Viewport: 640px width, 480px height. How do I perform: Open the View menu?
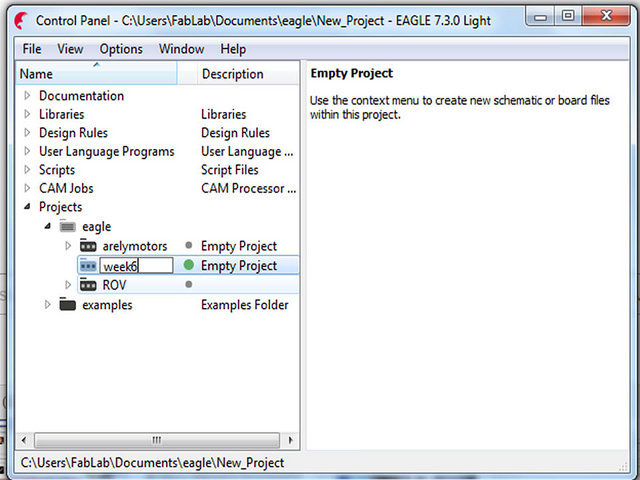pyautogui.click(x=70, y=49)
